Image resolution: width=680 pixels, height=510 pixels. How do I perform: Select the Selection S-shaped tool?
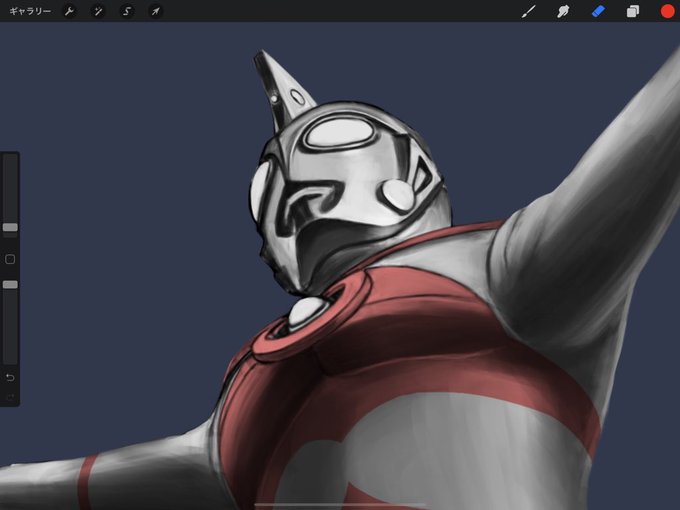tap(127, 11)
